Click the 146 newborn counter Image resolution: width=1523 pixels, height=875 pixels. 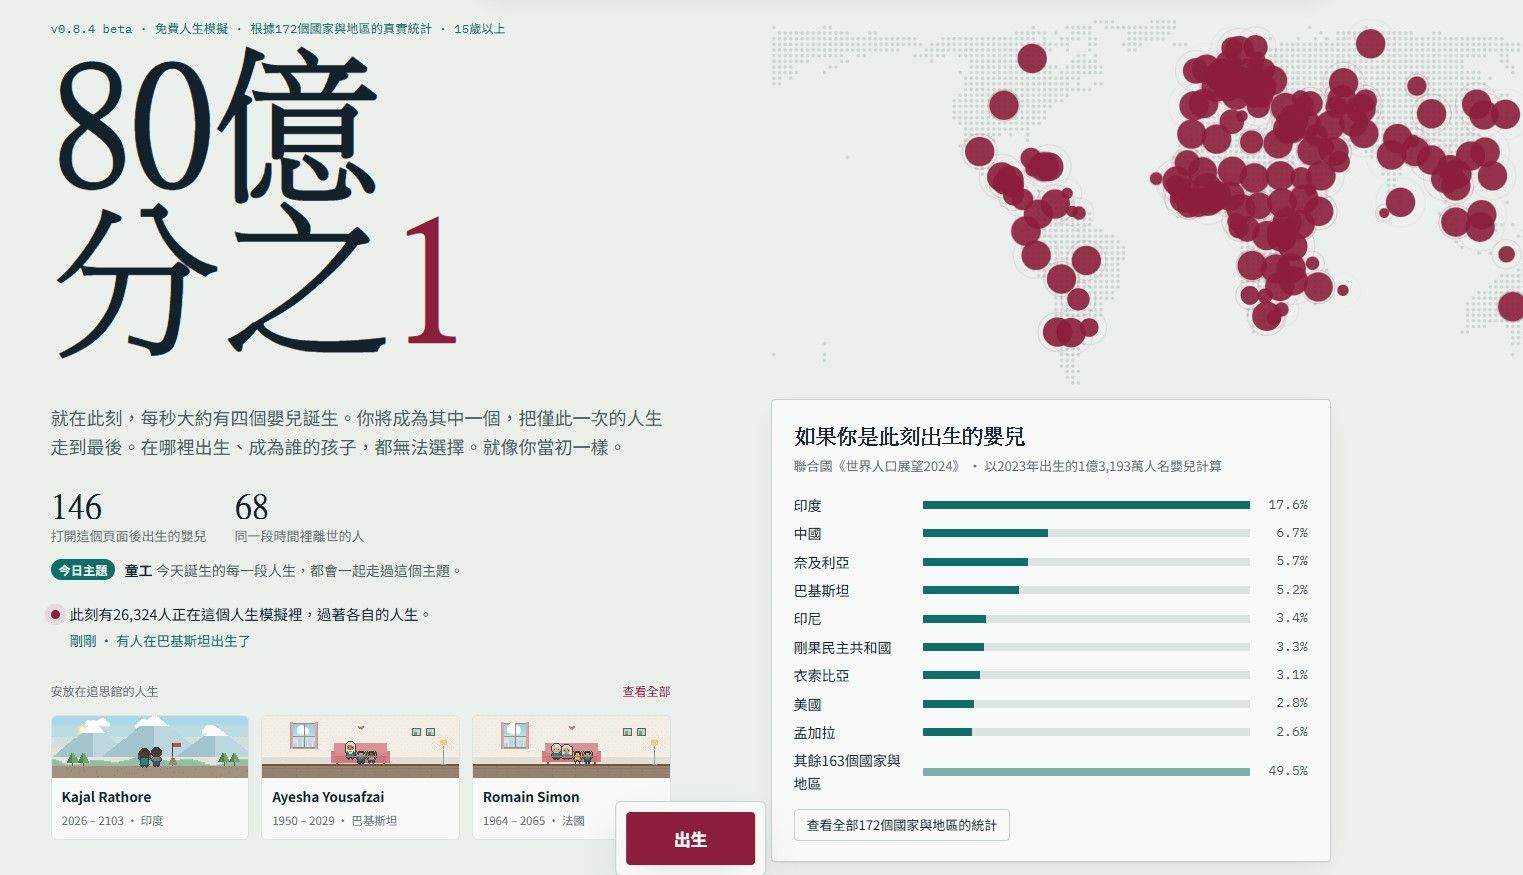coord(77,507)
